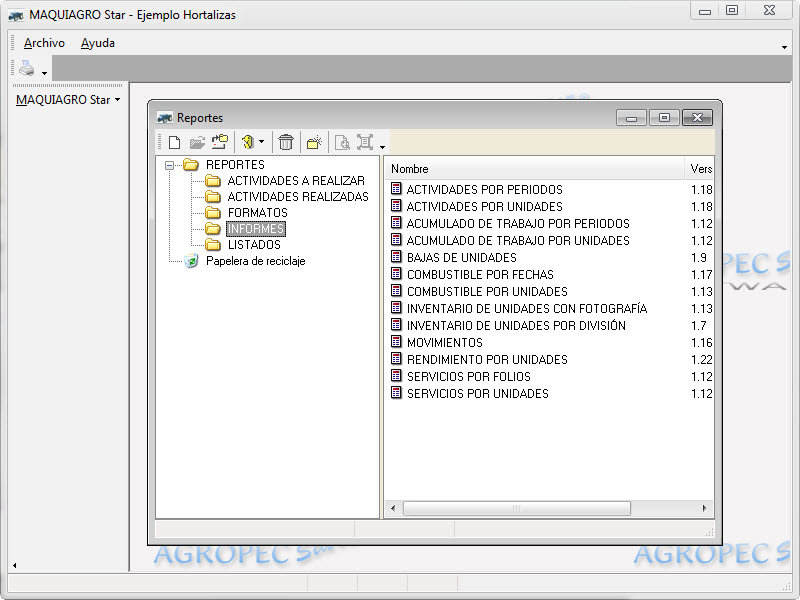
Task: Click left scroll arrow of MAQUIAGRO side panel
Action: point(14,565)
